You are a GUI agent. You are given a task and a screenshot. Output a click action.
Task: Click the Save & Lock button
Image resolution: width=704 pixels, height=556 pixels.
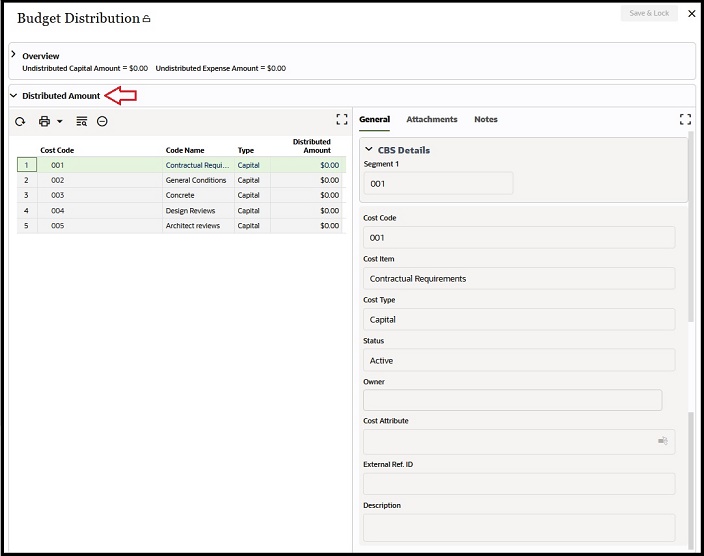pos(649,13)
